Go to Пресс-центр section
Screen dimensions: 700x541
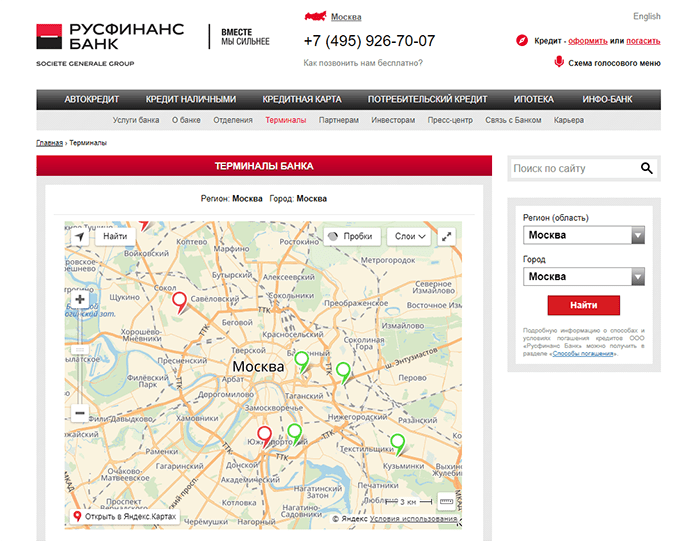click(450, 120)
